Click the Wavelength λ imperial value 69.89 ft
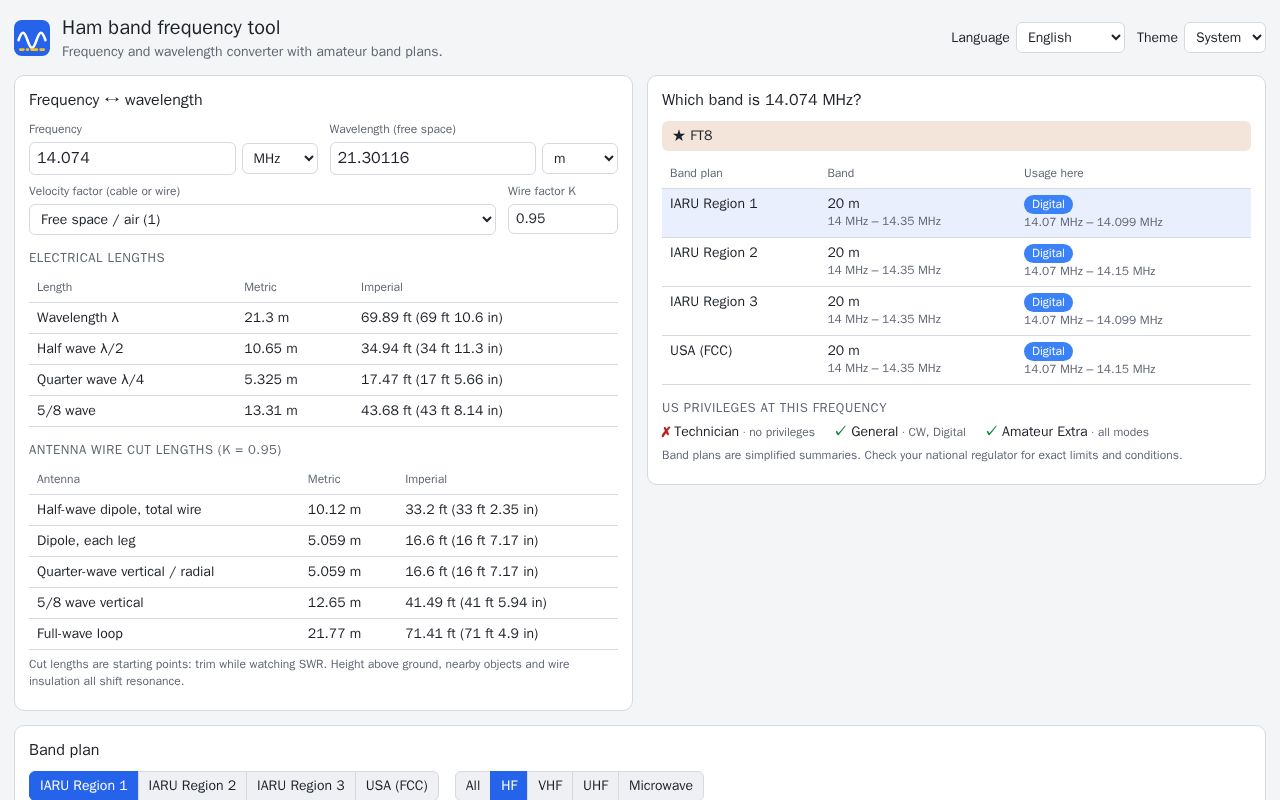This screenshot has width=1280, height=800. (x=432, y=318)
